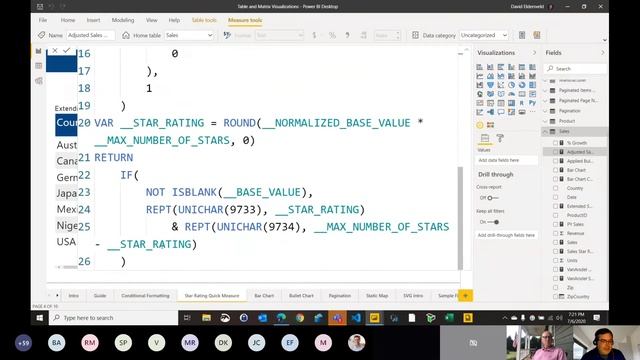Viewport: 640px width, 360px height.
Task: Open Power BI Desktop taskbar icon
Action: 374,318
